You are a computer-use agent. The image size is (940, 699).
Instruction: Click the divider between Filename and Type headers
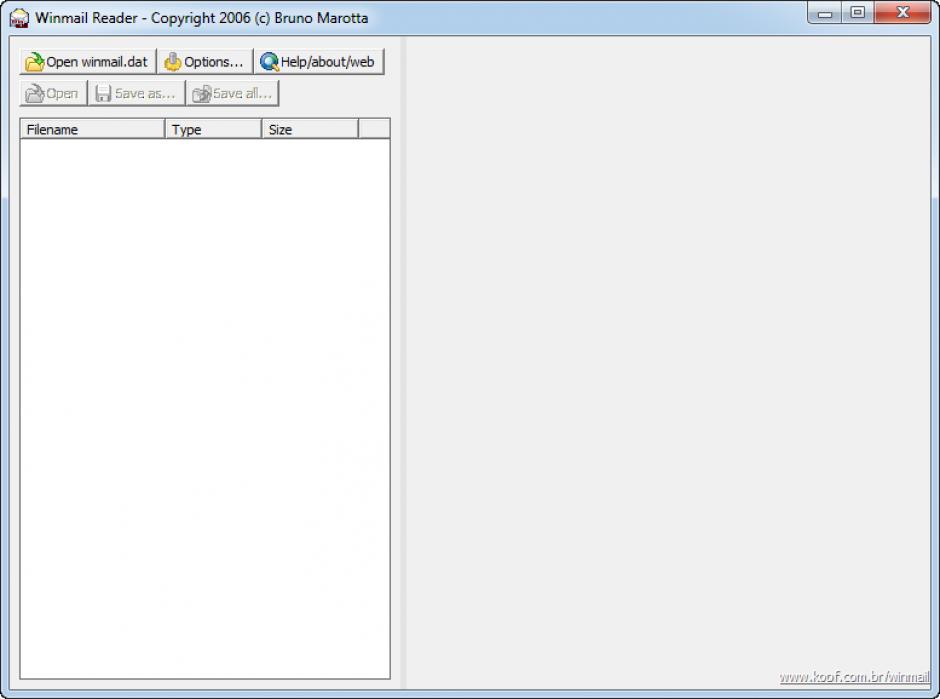165,129
